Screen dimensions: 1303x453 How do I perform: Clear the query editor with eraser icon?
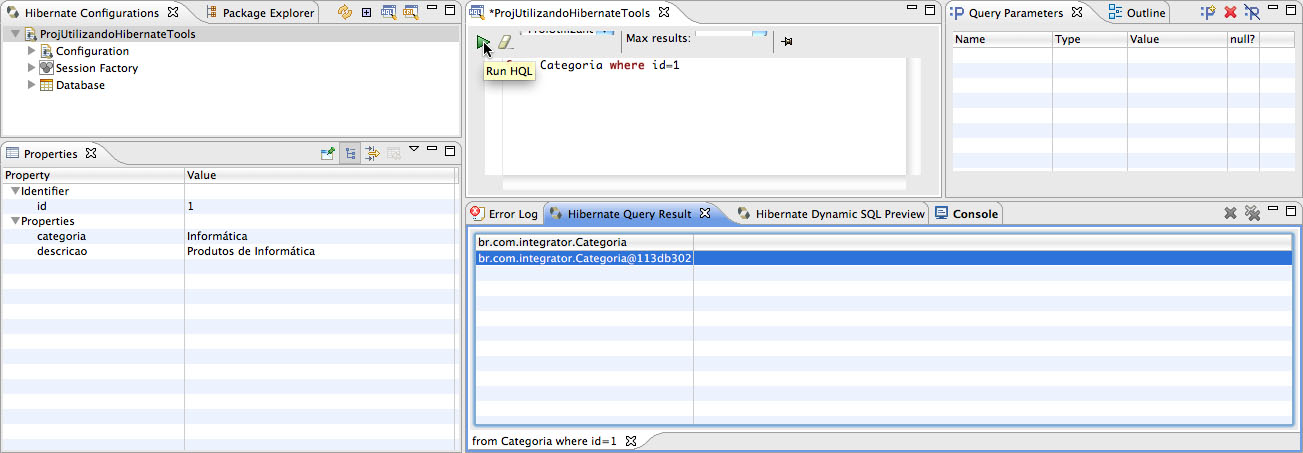click(x=505, y=42)
